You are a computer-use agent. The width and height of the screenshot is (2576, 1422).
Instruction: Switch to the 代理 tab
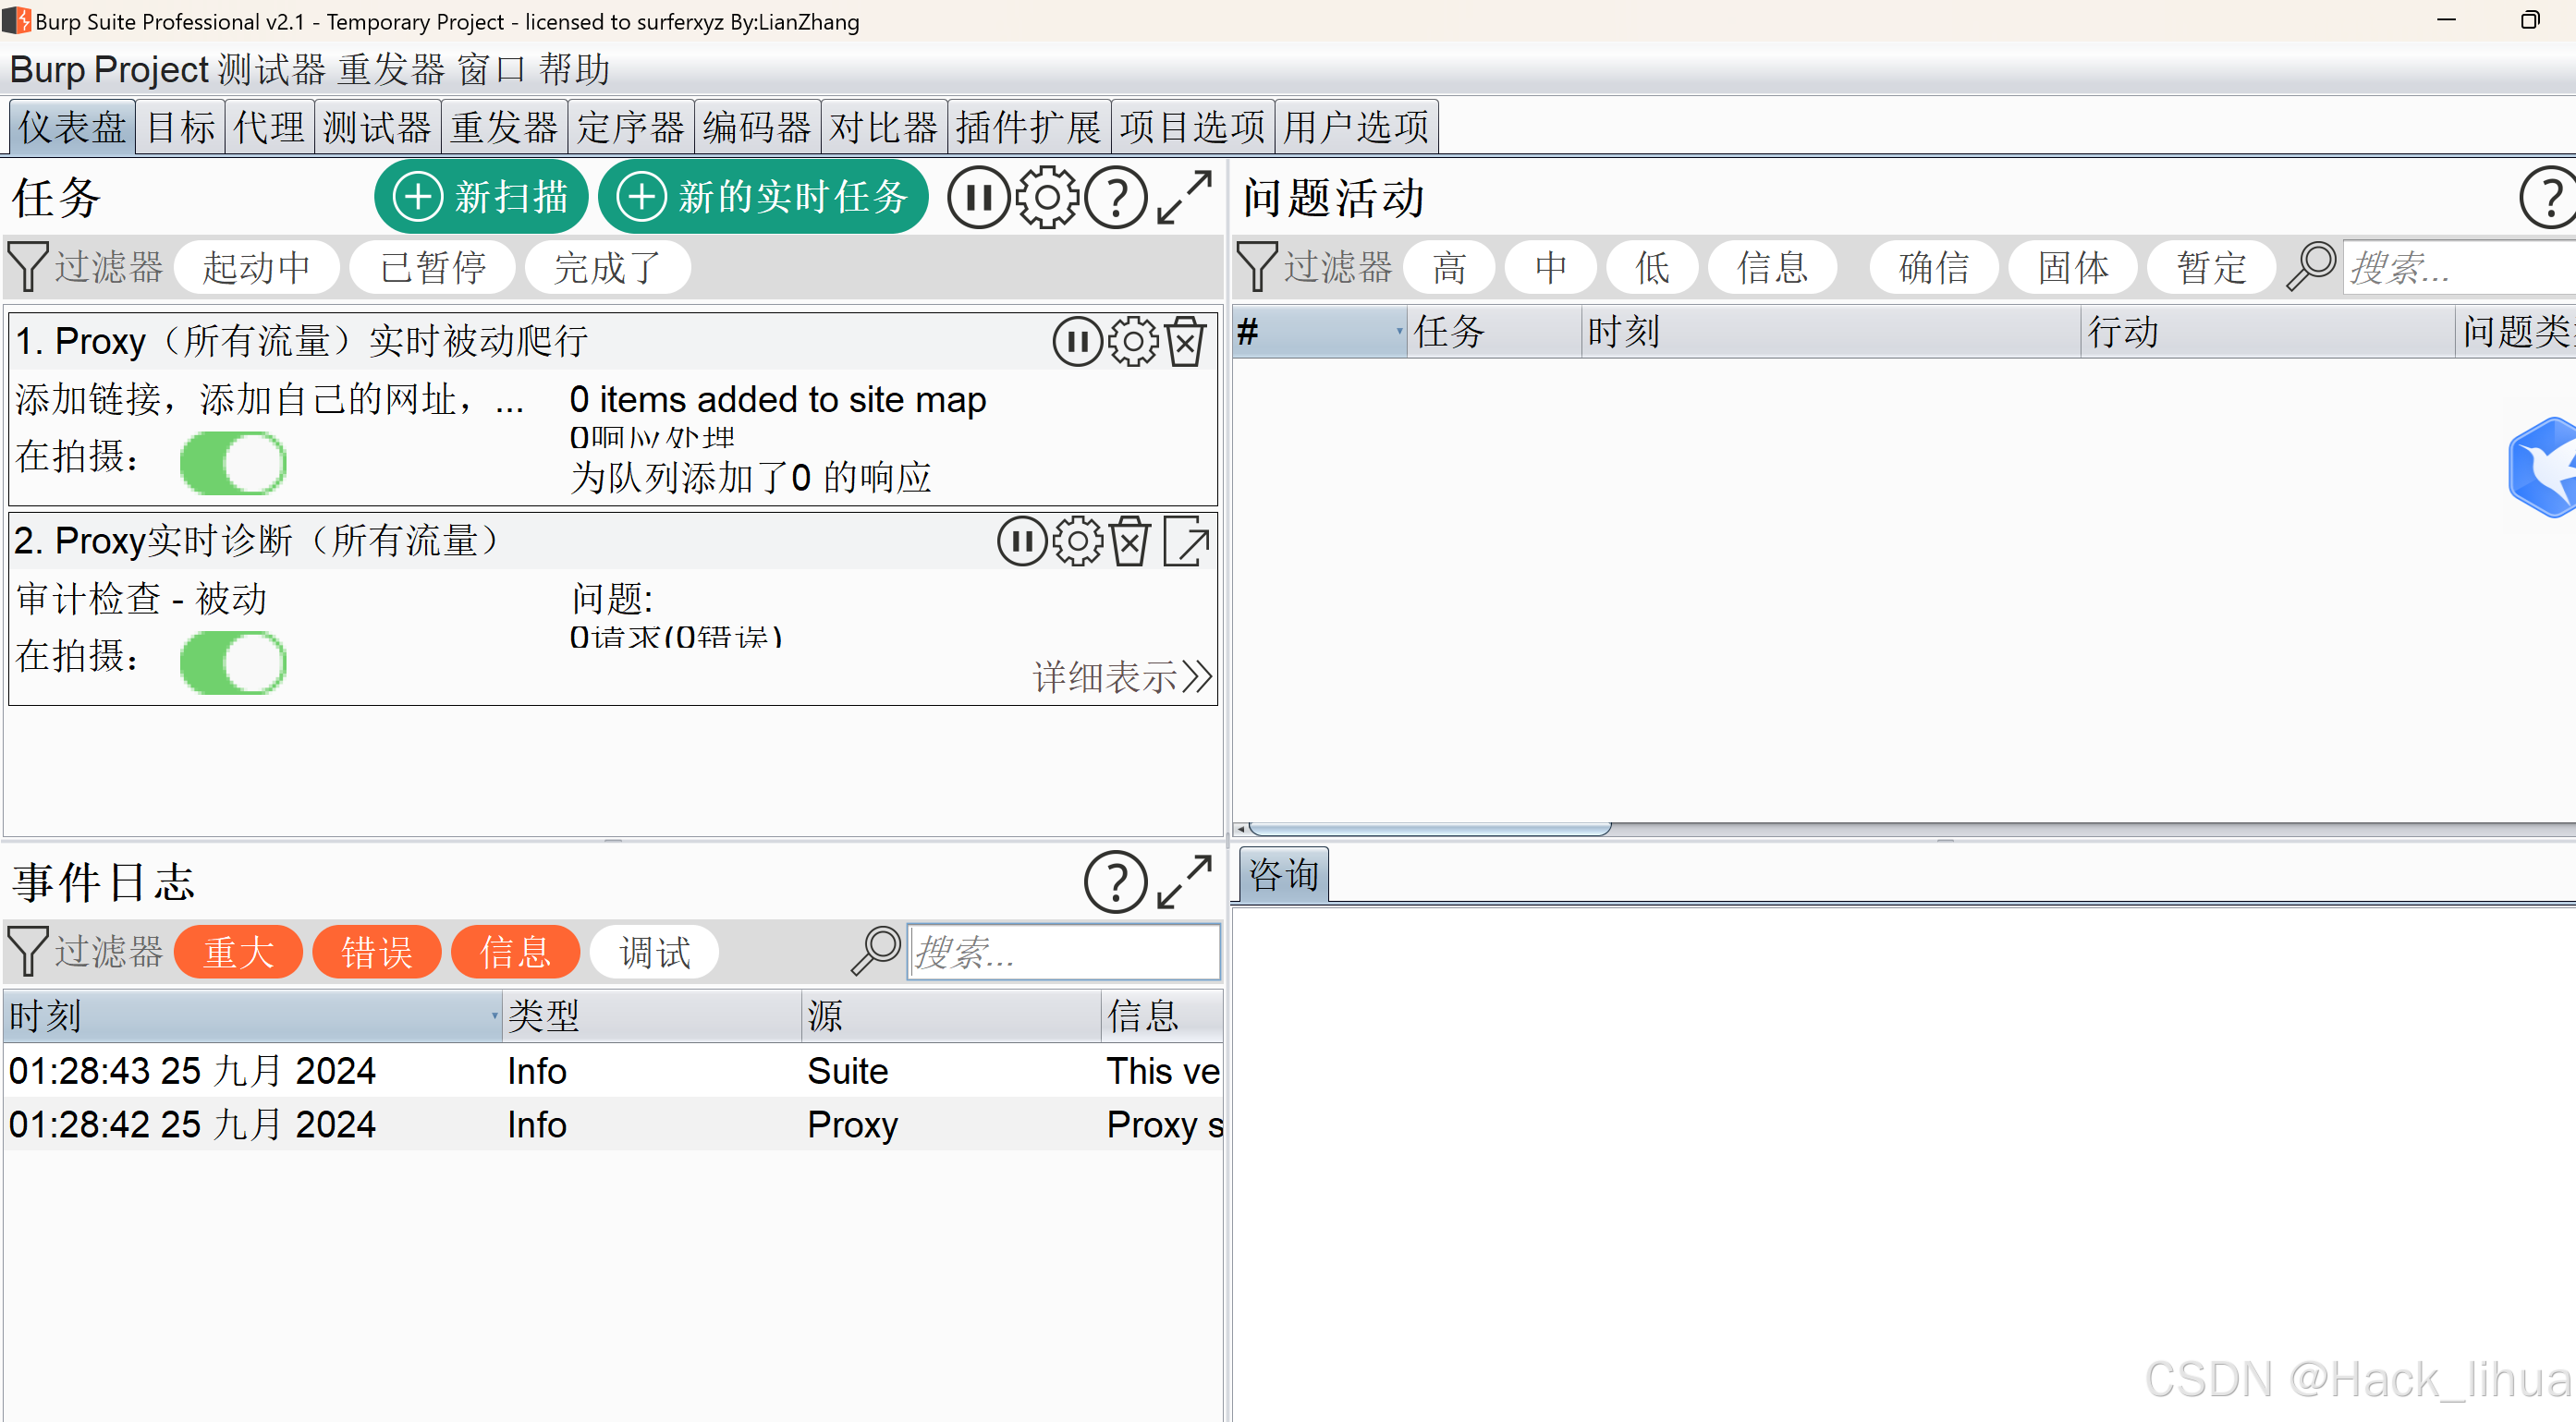click(x=269, y=127)
